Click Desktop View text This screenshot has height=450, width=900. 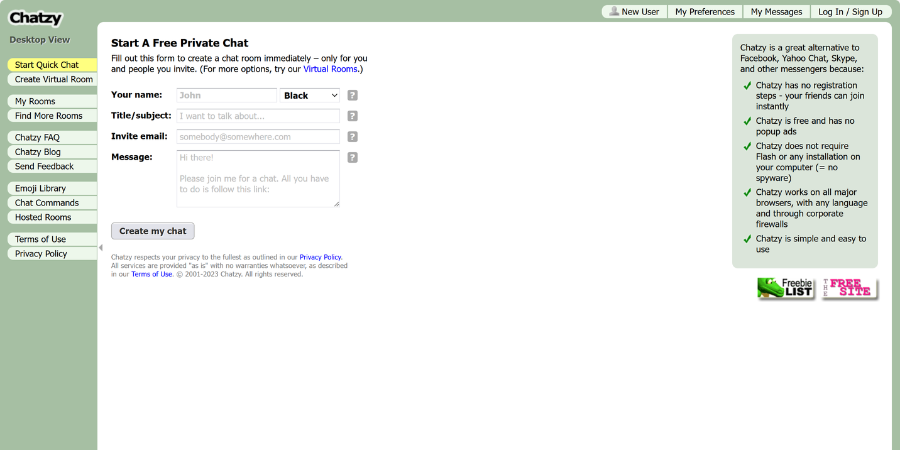point(40,40)
